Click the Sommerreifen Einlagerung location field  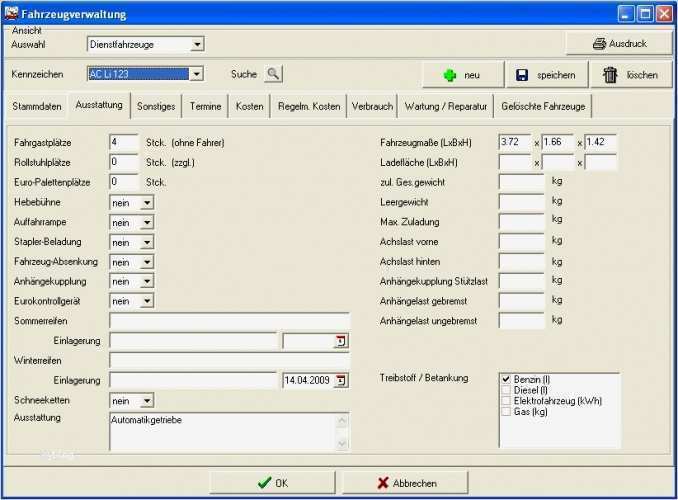pos(193,341)
